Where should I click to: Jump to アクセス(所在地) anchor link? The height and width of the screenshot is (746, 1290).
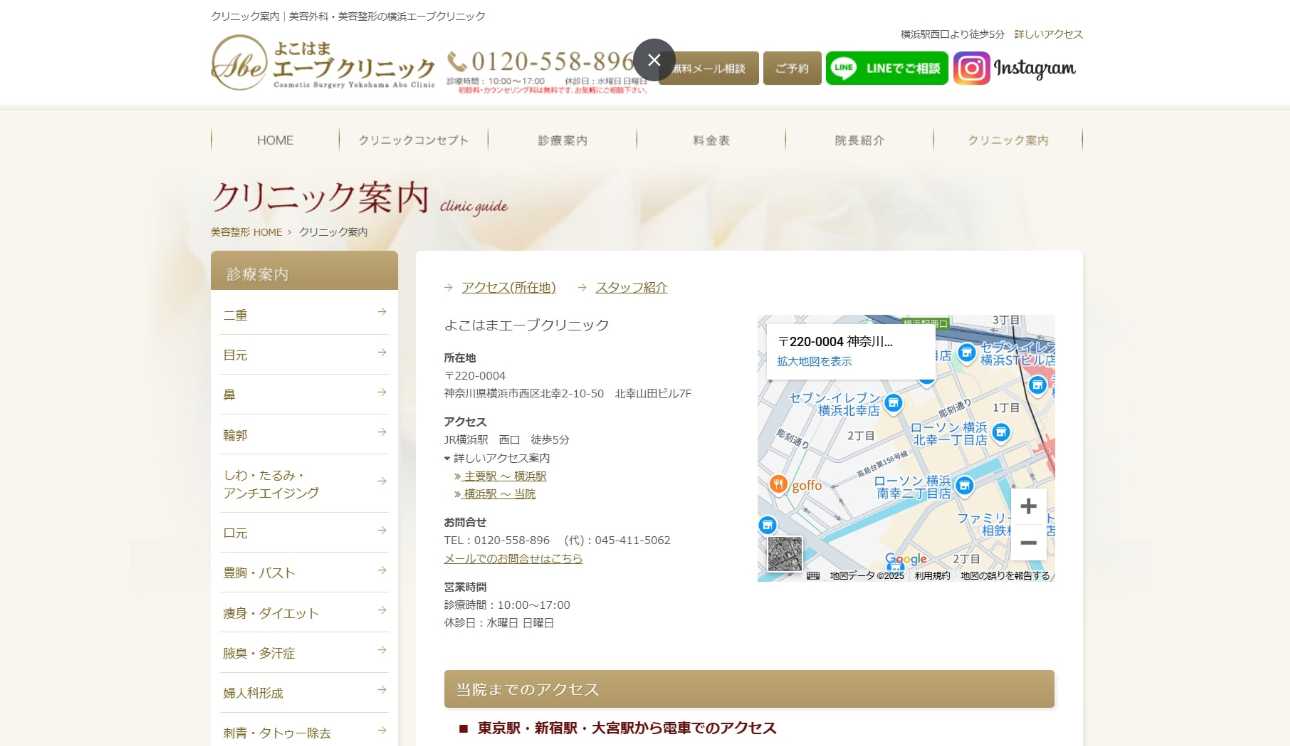(508, 288)
